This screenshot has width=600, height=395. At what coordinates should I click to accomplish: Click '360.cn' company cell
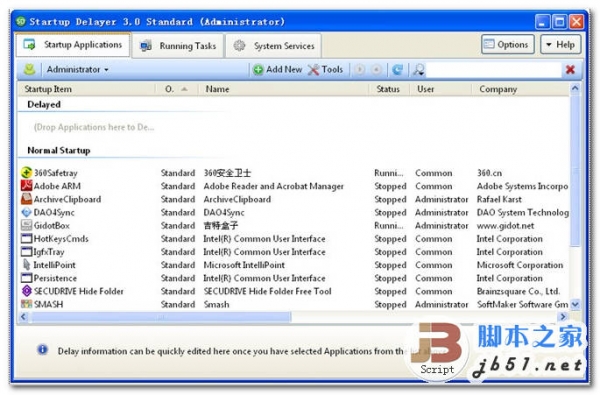tap(489, 173)
